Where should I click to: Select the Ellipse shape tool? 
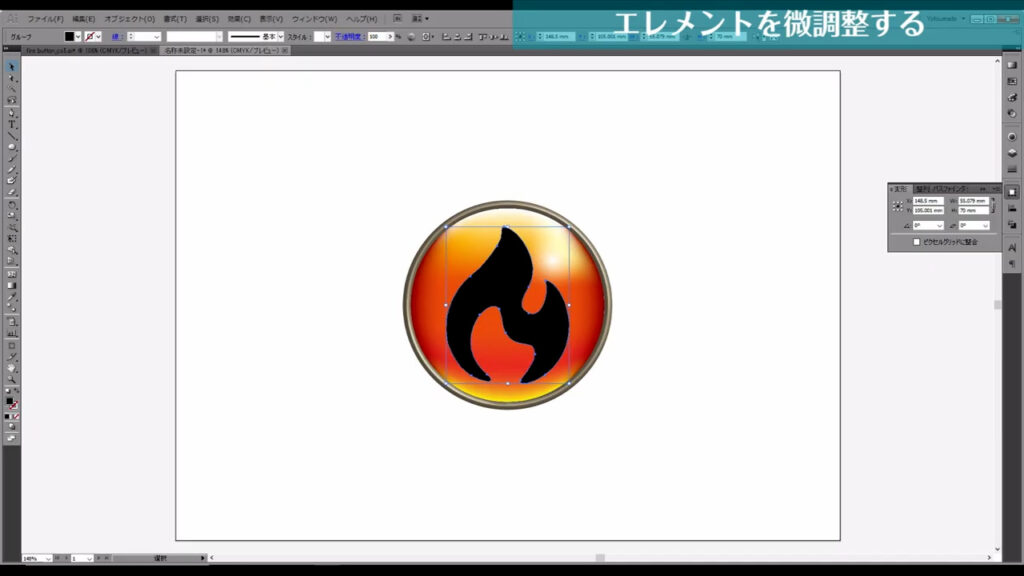pos(12,147)
